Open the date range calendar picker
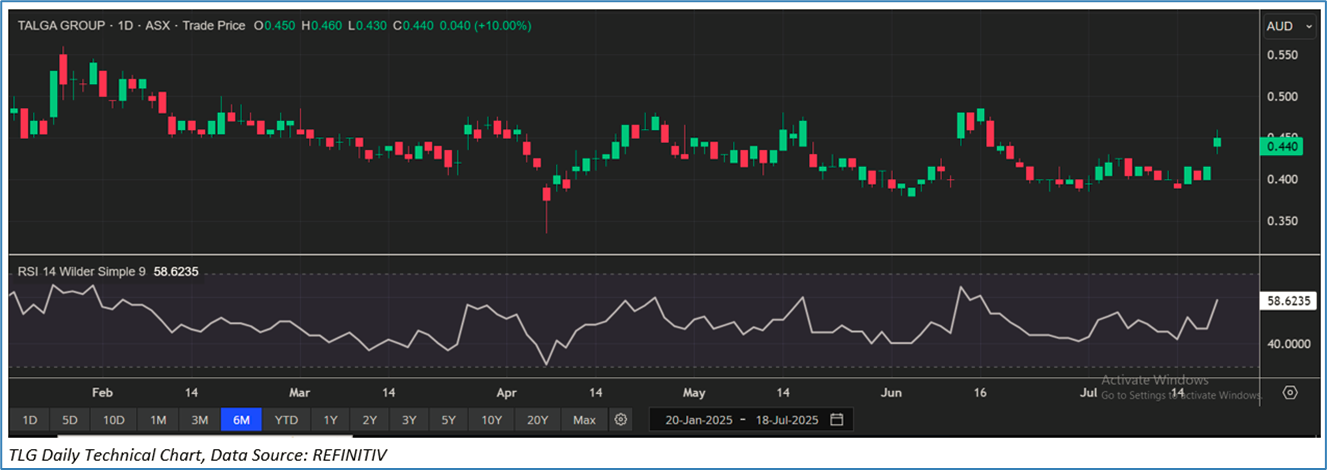 [x=837, y=419]
